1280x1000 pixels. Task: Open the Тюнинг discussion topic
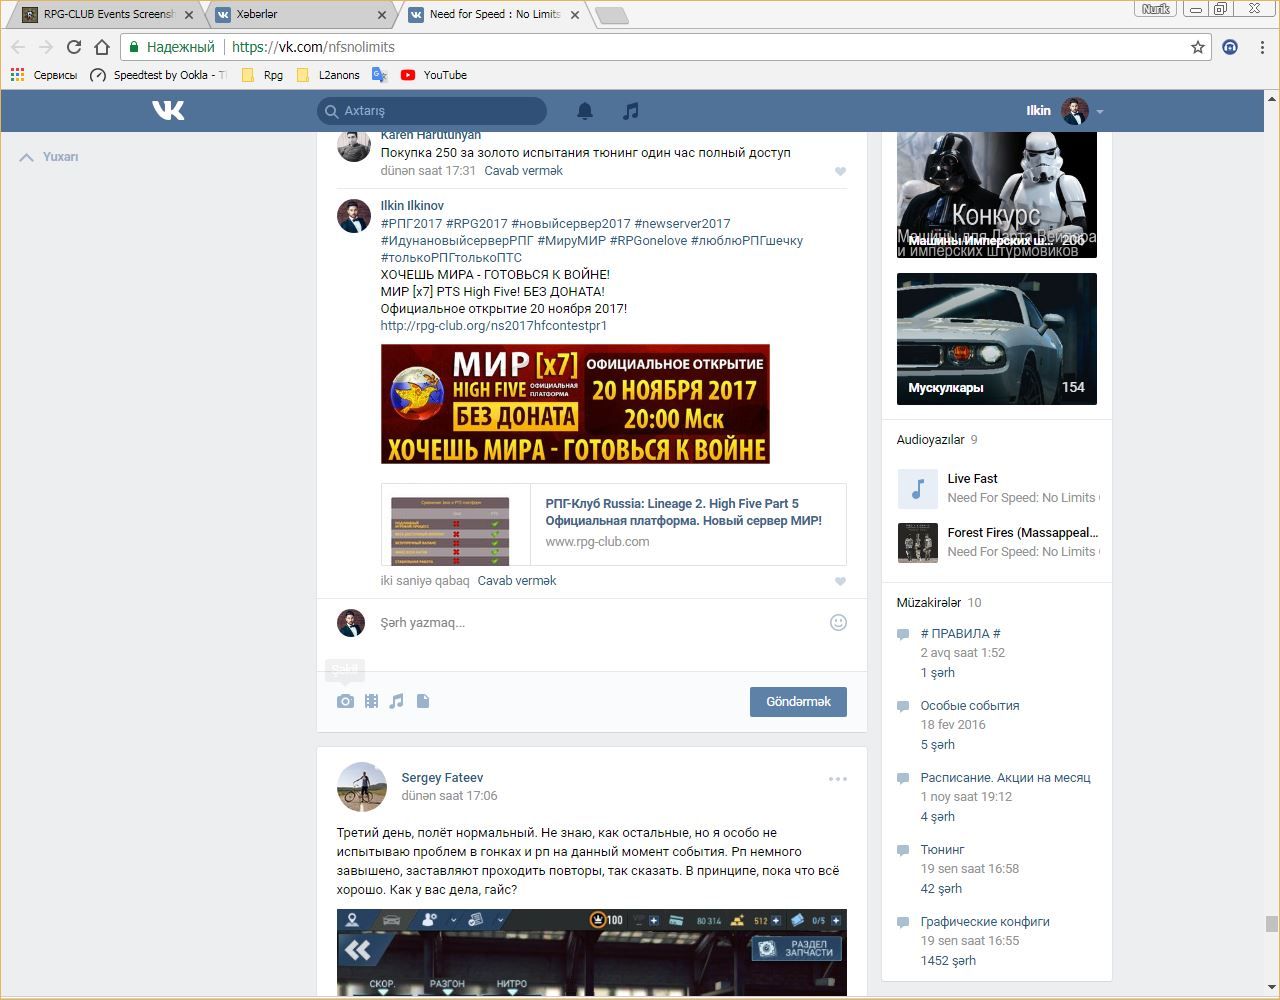942,850
